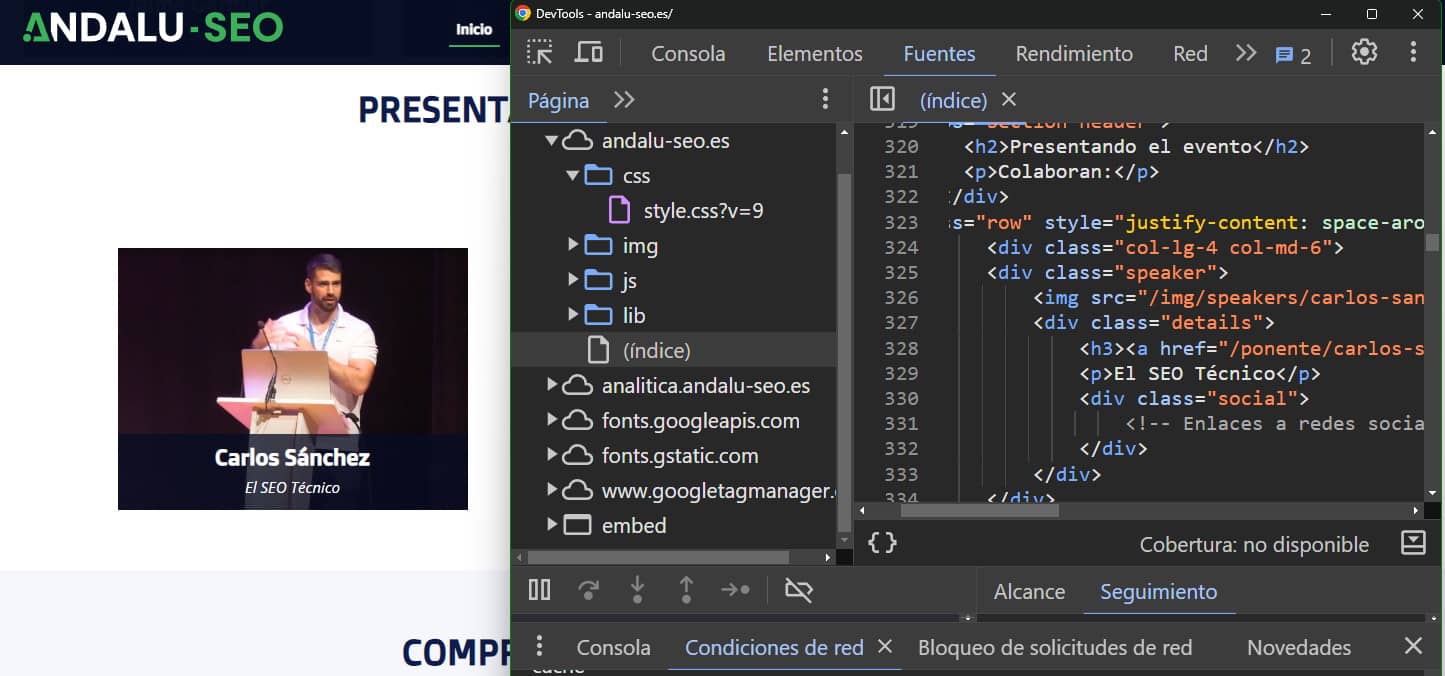Close the Condiciones de red drawer tab
Screen dimensions: 1445x676
(x=885, y=647)
